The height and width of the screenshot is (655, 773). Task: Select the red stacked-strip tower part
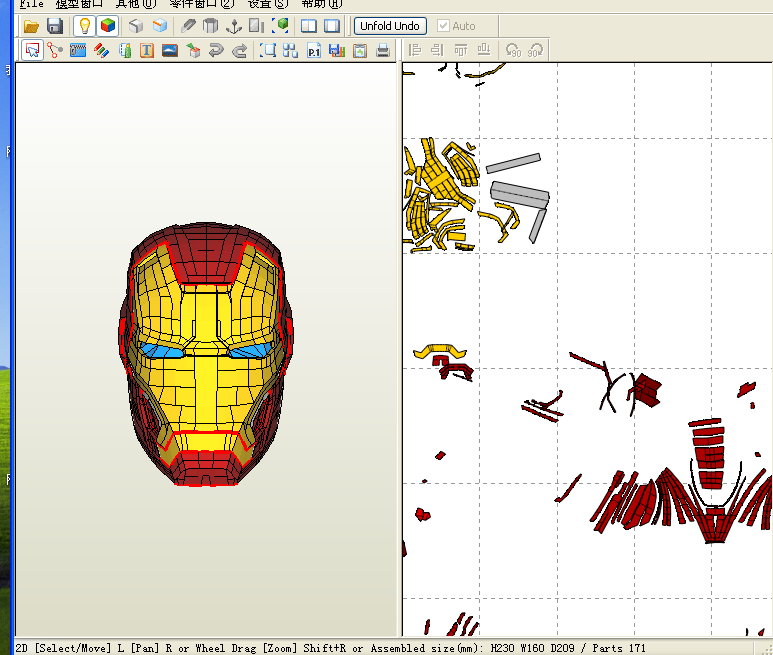(708, 453)
